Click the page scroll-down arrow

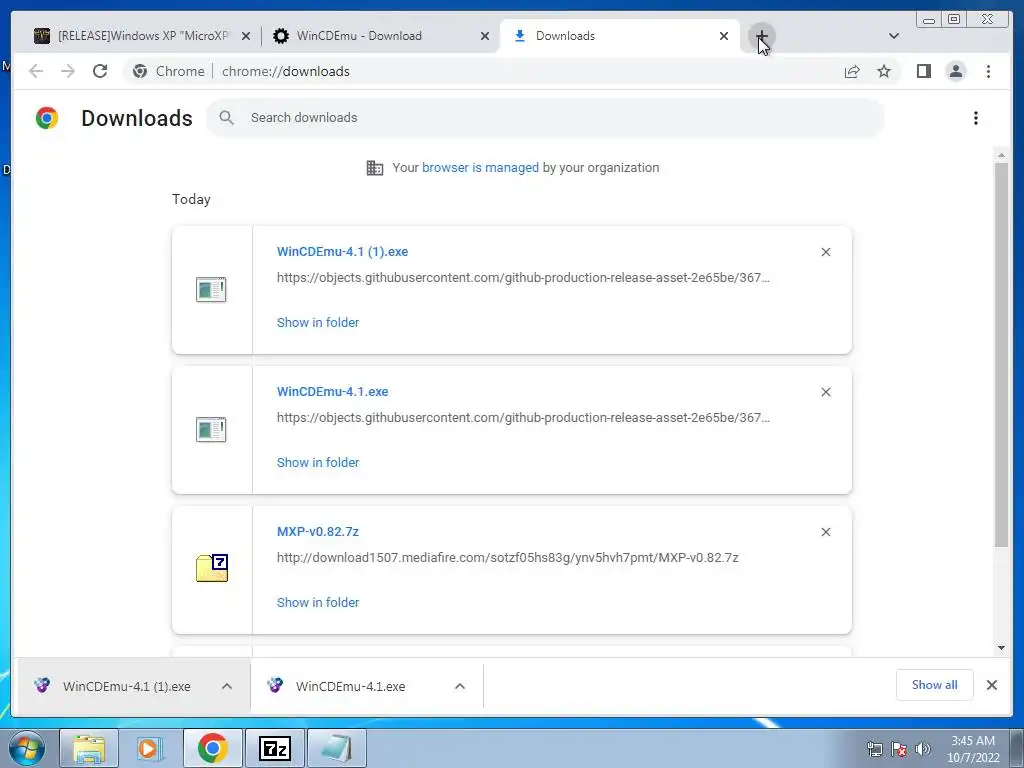coord(1001,648)
